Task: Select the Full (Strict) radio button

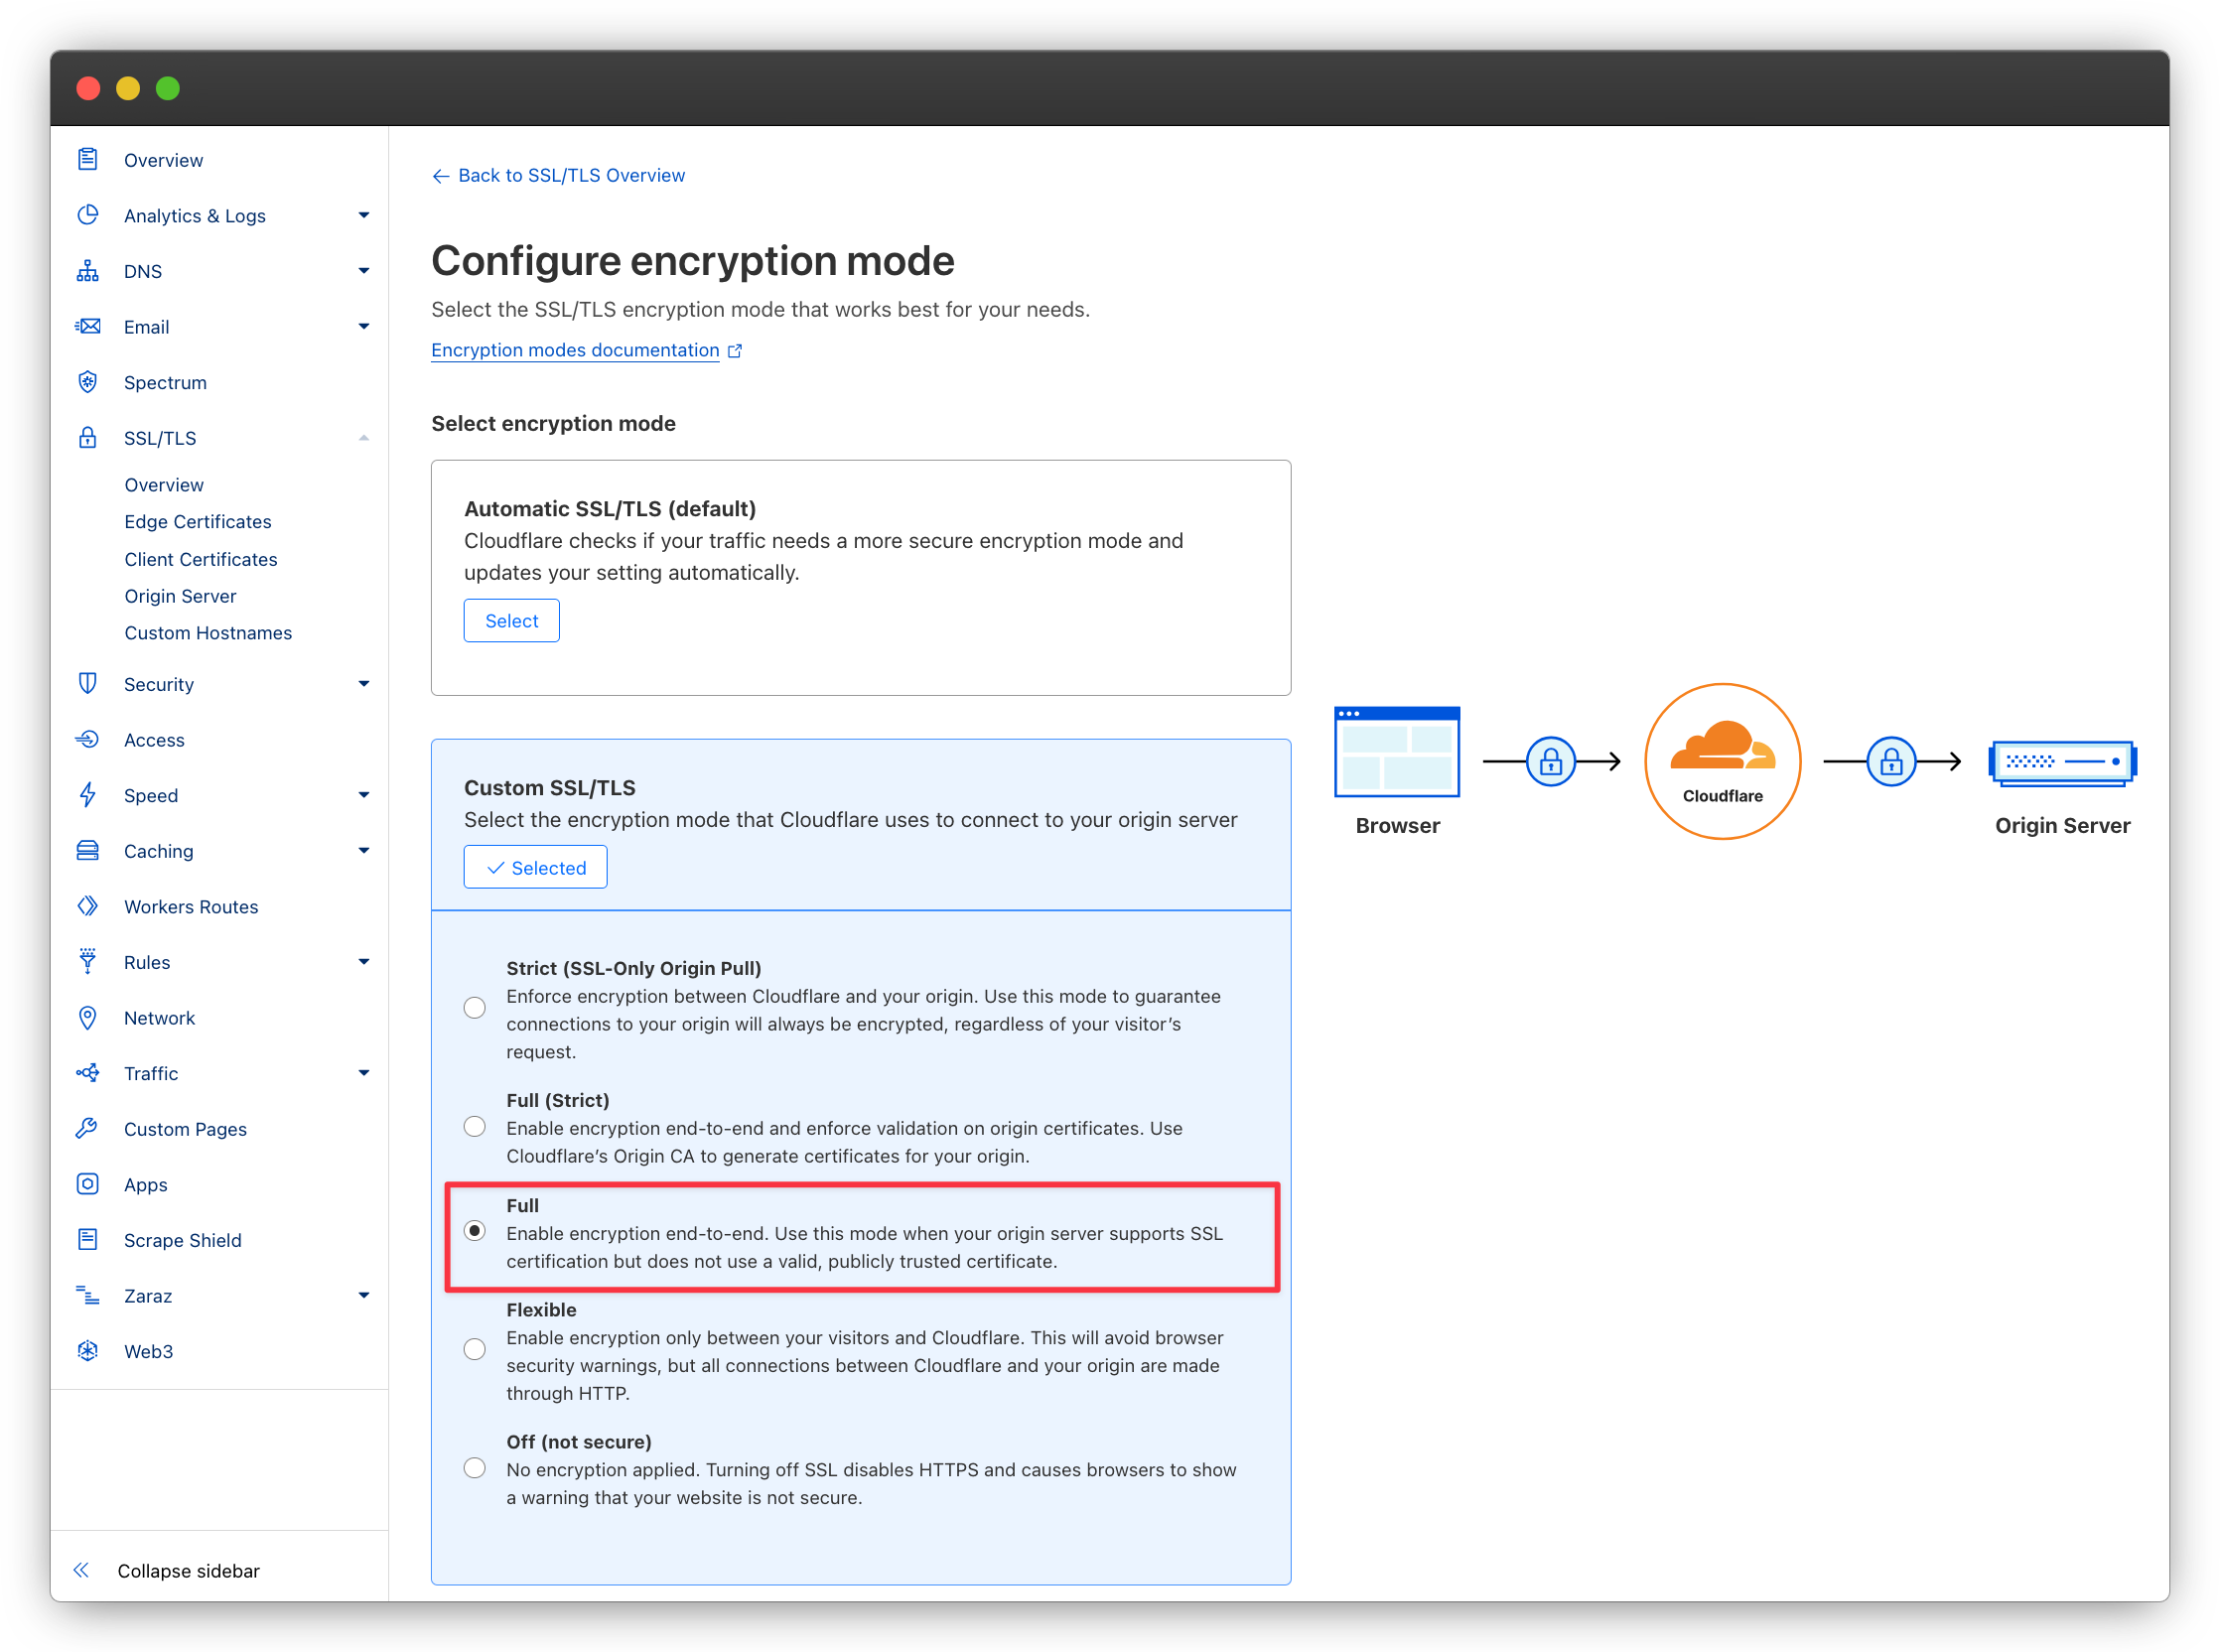Action: tap(475, 1127)
